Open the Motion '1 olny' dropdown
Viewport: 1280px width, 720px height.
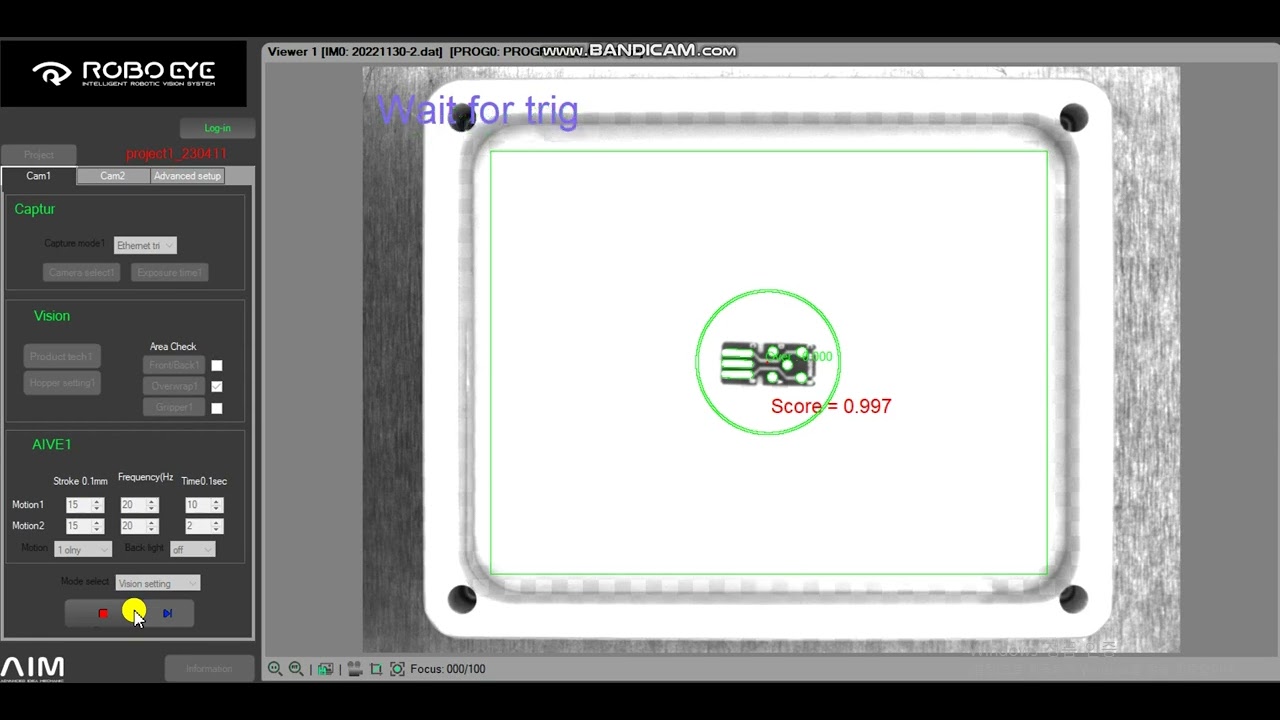click(x=83, y=549)
